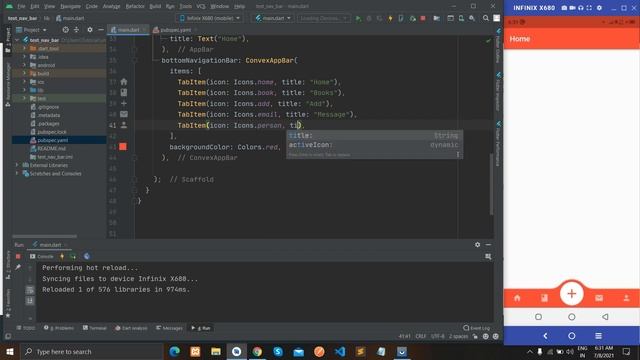Select opened file target icon in Project panel
The image size is (640, 360).
[66, 30]
